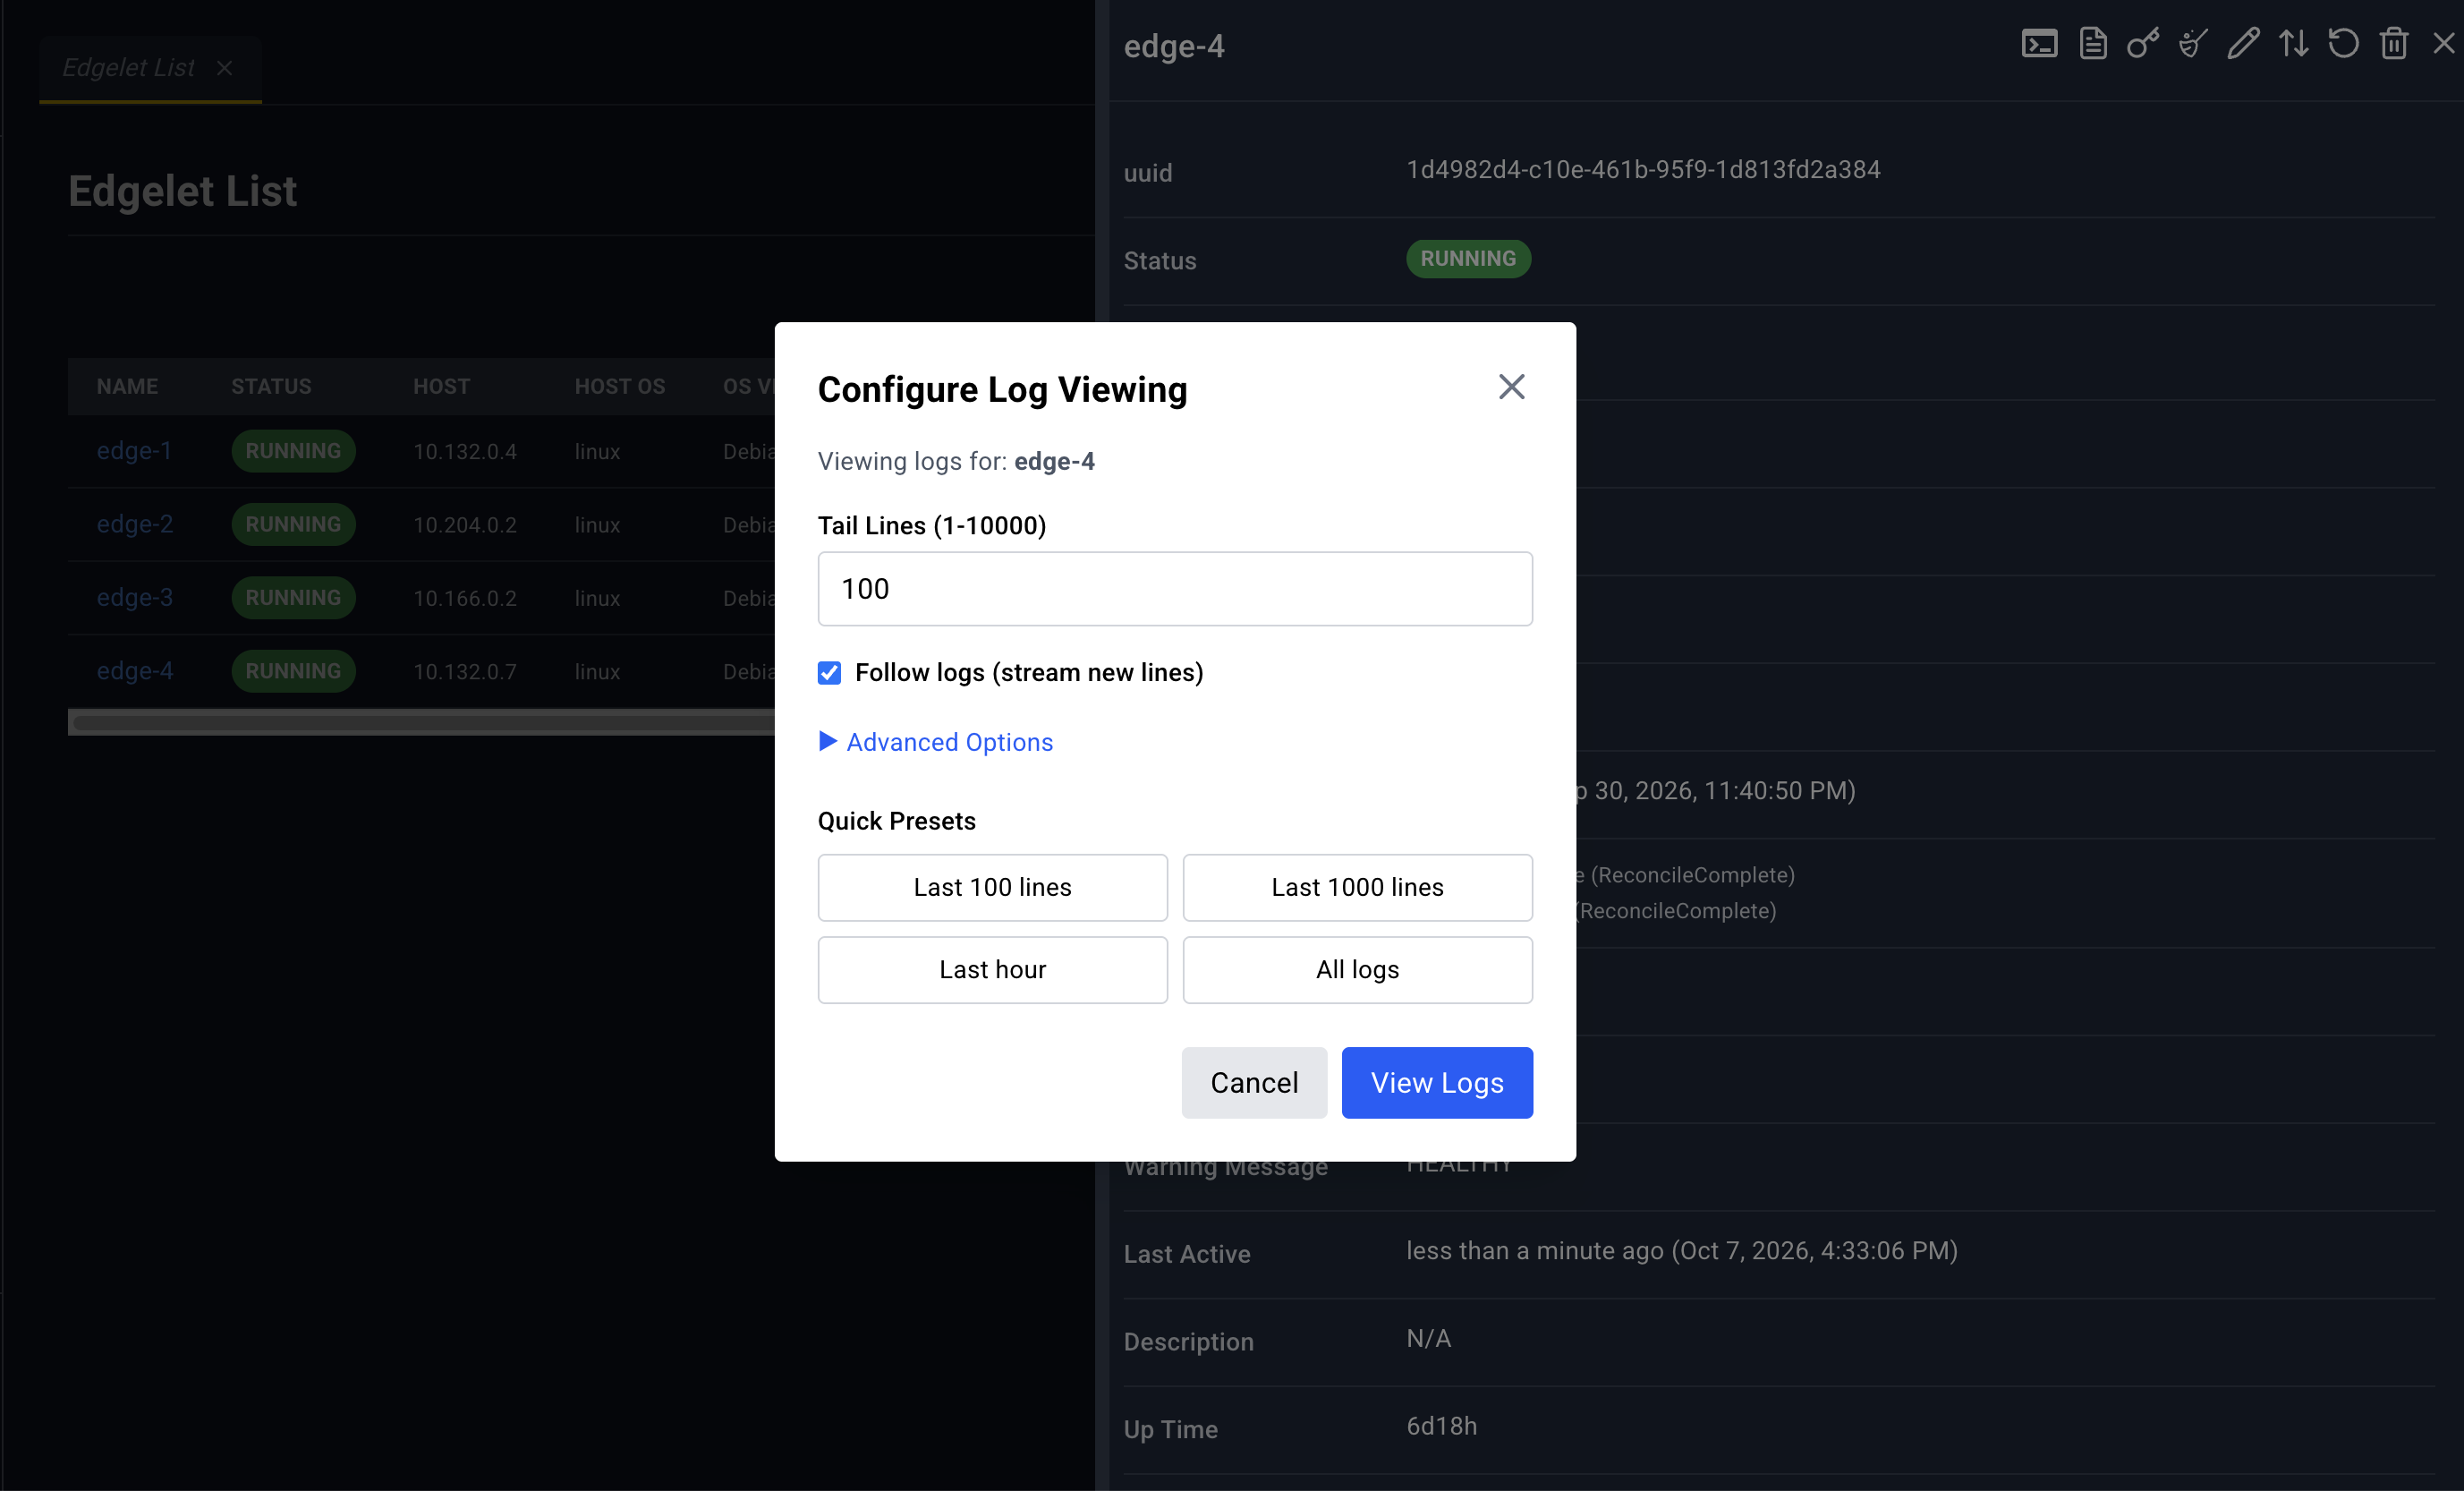Click the HOST OS column header

[x=619, y=386]
